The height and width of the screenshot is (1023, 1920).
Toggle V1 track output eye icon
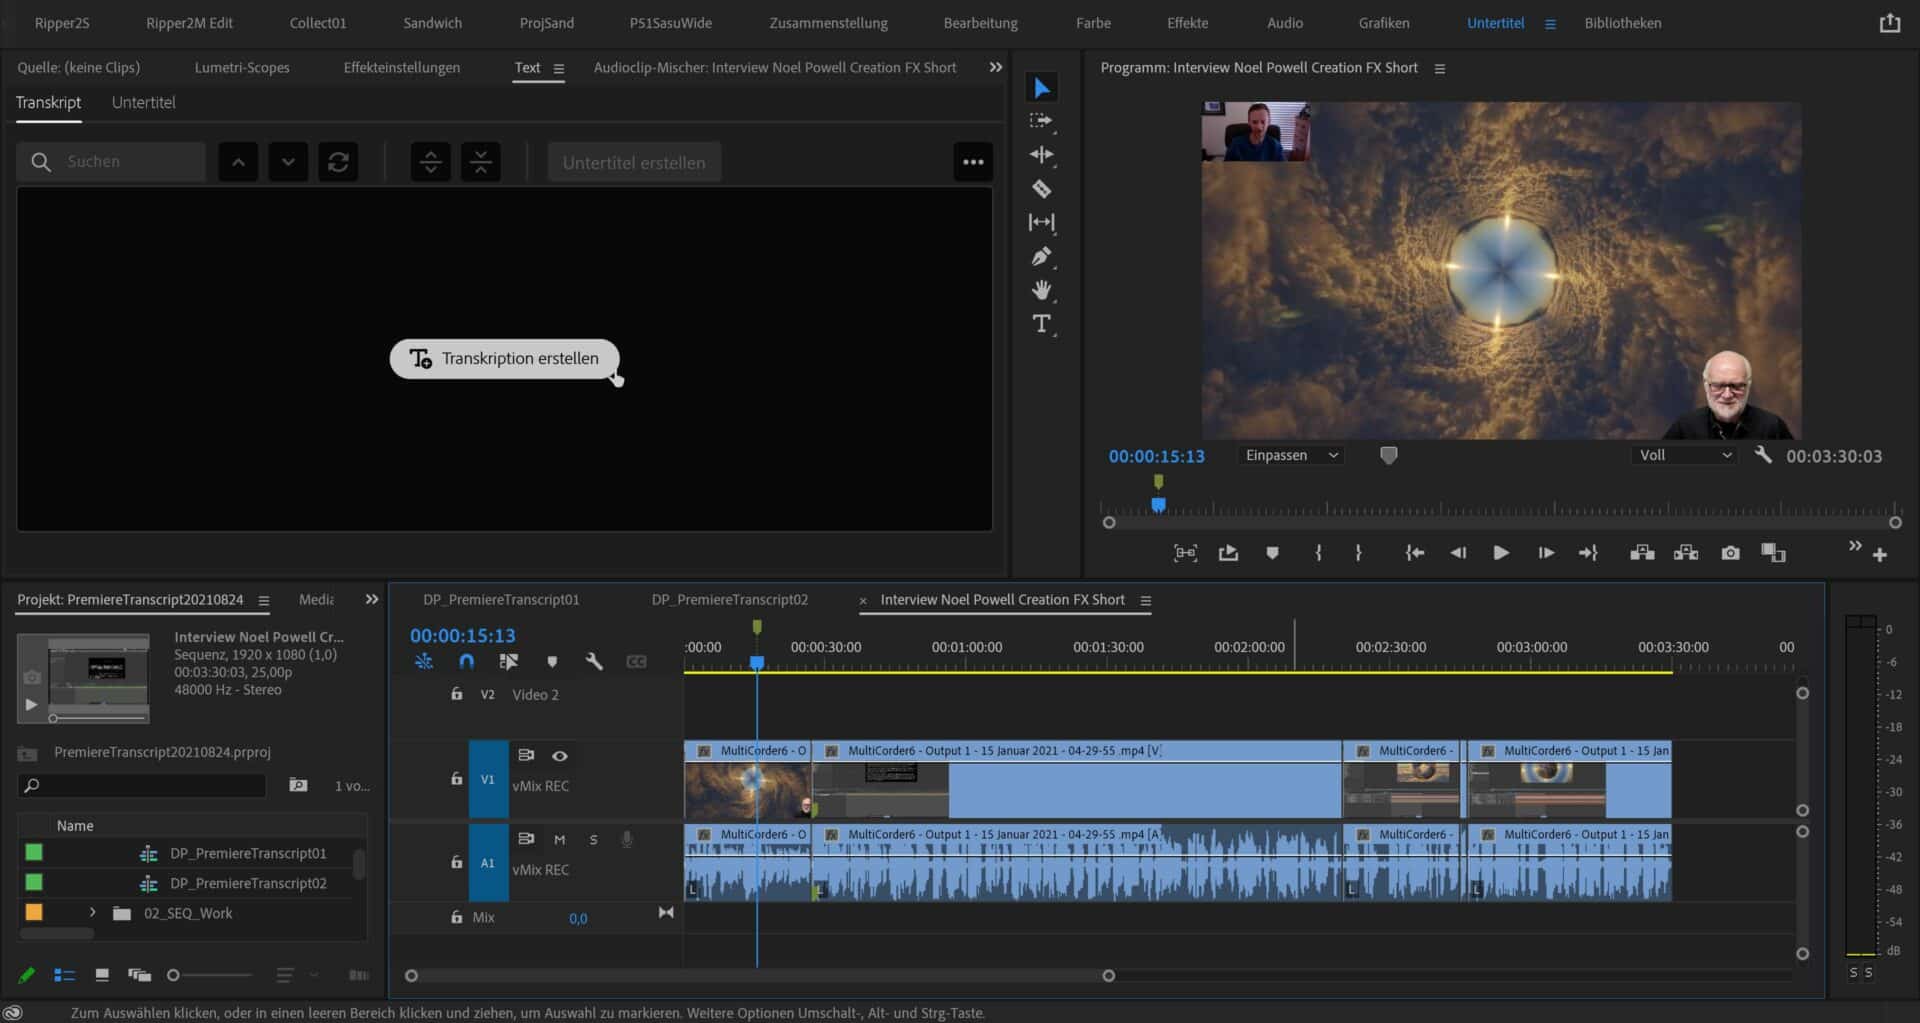(560, 756)
